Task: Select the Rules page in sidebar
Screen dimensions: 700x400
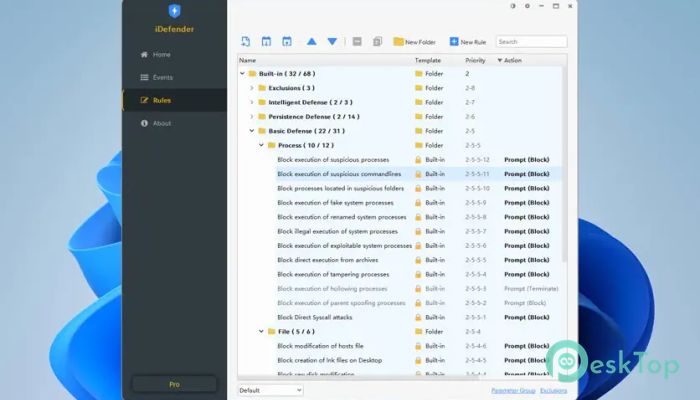Action: [x=175, y=100]
